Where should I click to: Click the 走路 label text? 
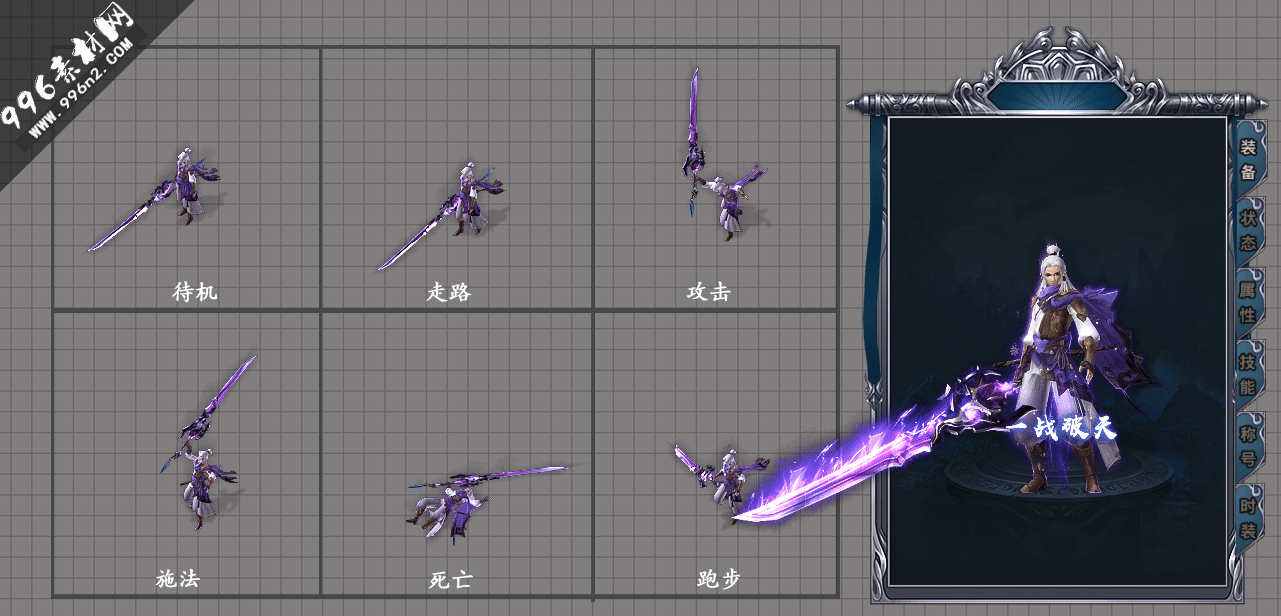click(x=449, y=292)
